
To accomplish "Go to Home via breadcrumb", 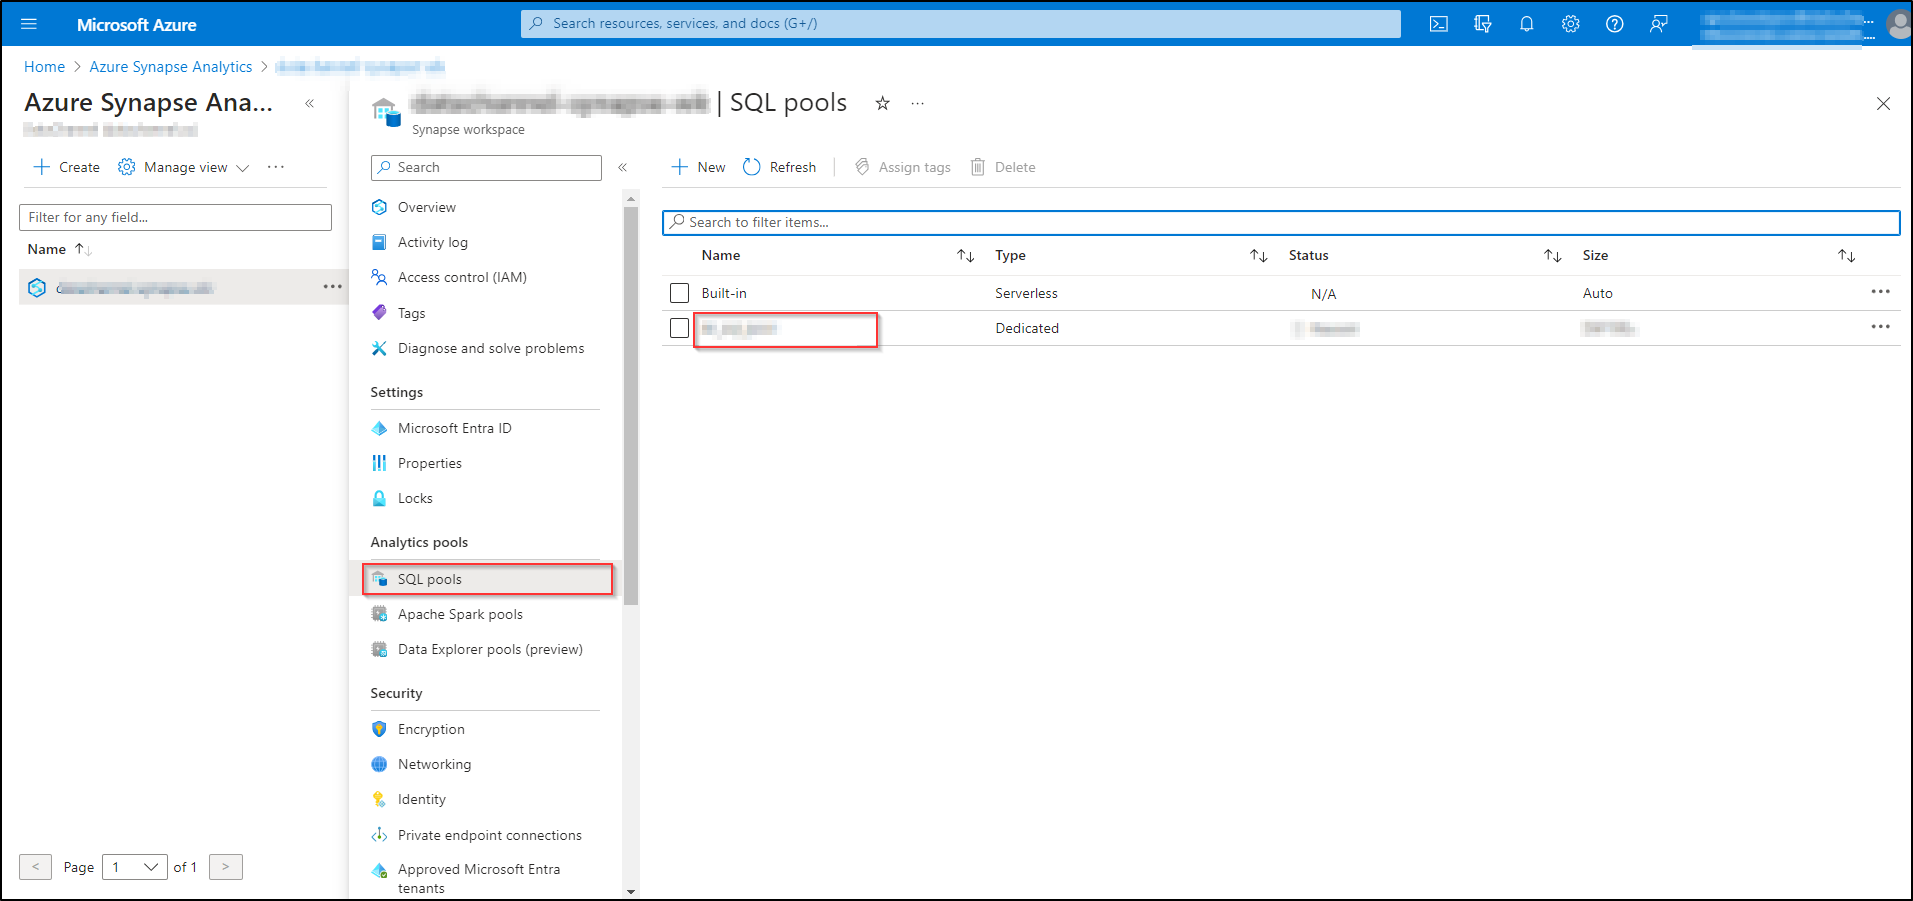I will click(44, 67).
